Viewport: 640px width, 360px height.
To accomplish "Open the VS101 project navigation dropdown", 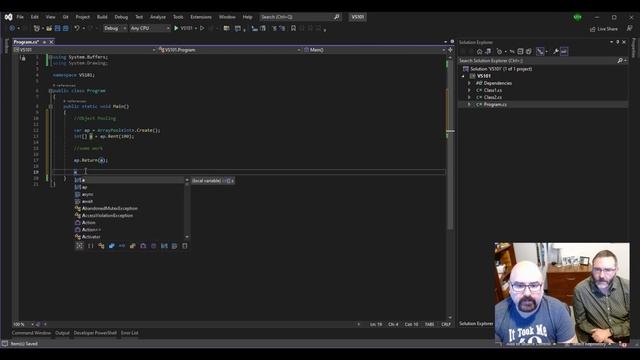I will (x=85, y=50).
